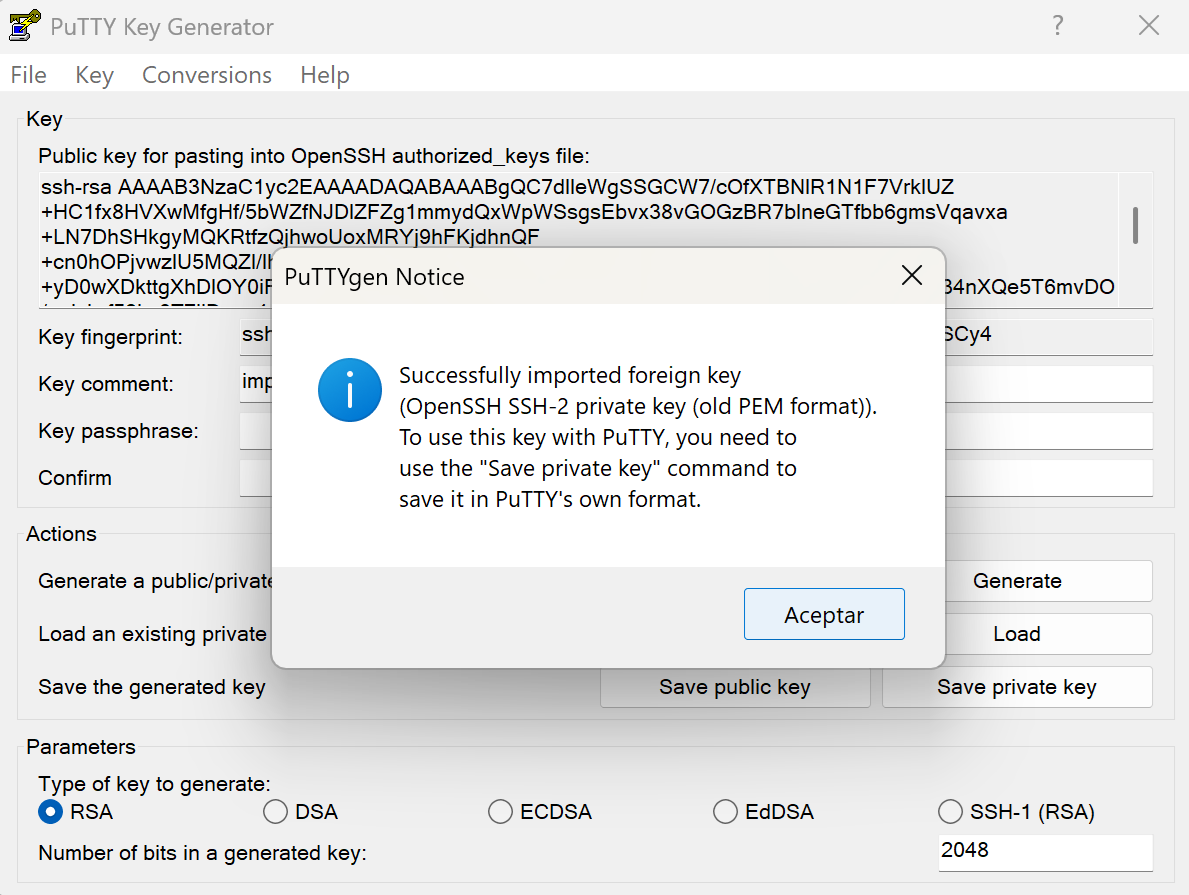This screenshot has height=895, width=1189.
Task: Click Save private key button
Action: point(1017,687)
